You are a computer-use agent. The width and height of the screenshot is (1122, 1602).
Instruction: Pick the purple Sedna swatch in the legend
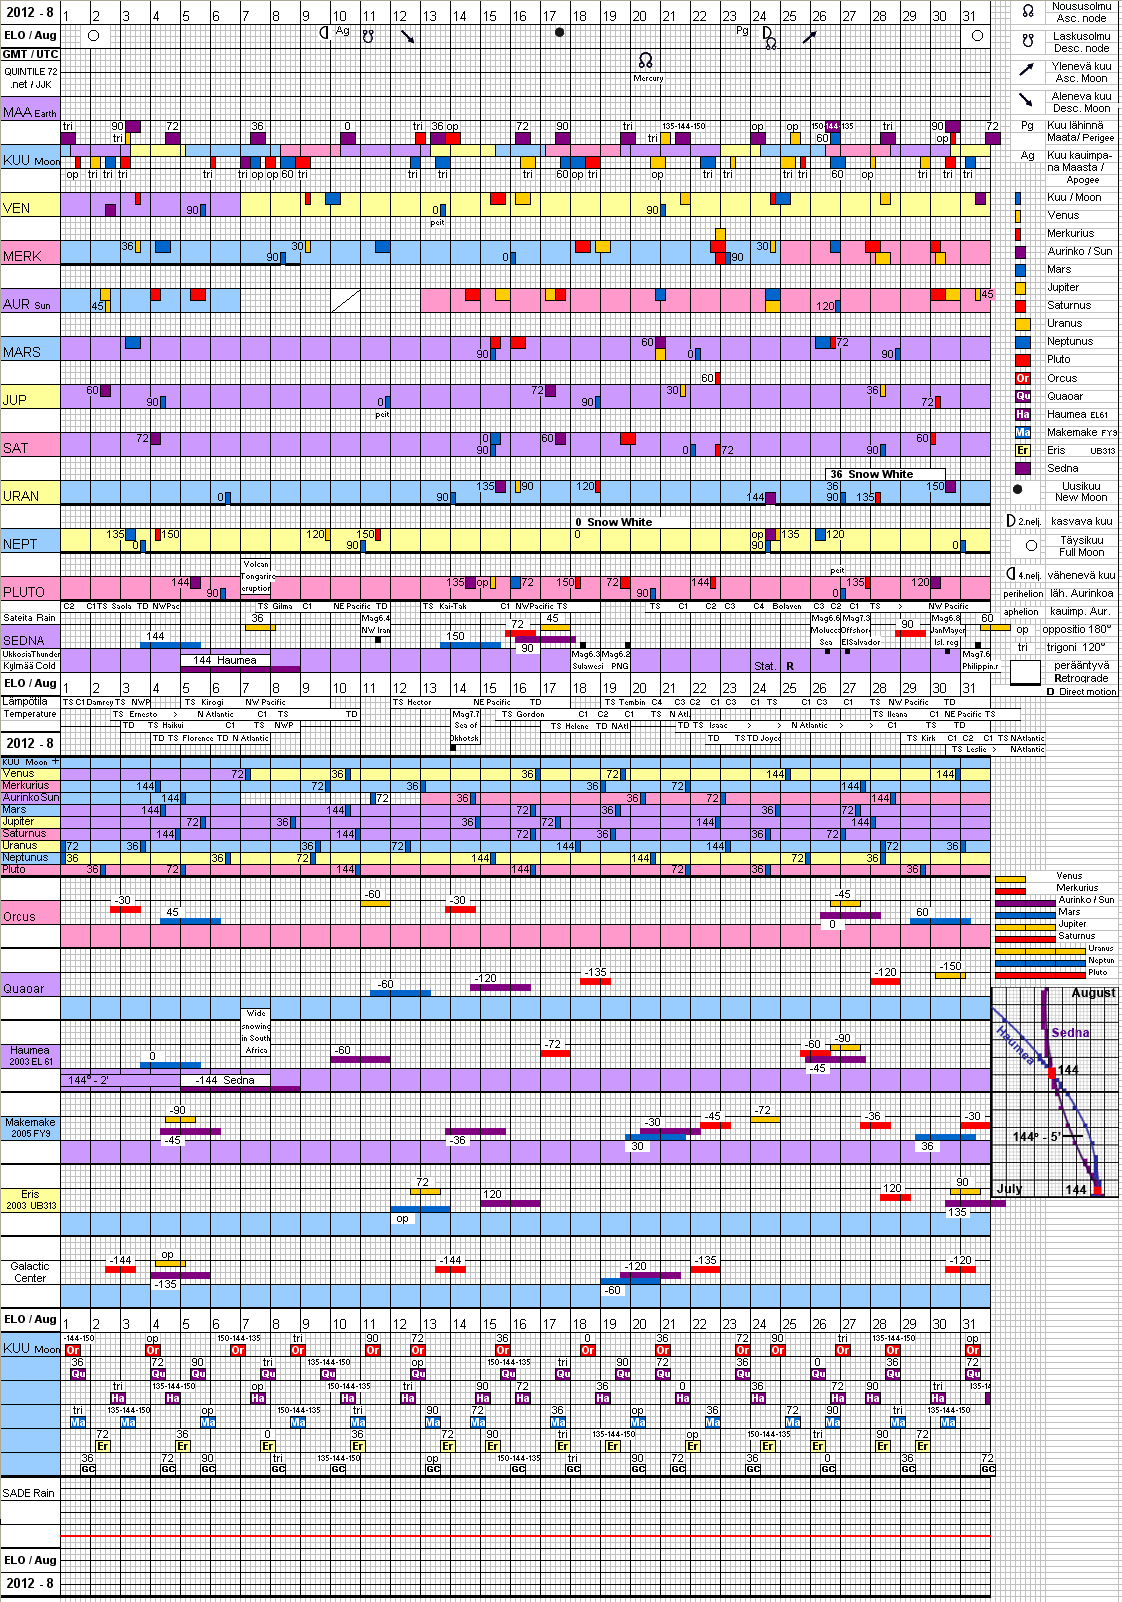click(x=1022, y=468)
